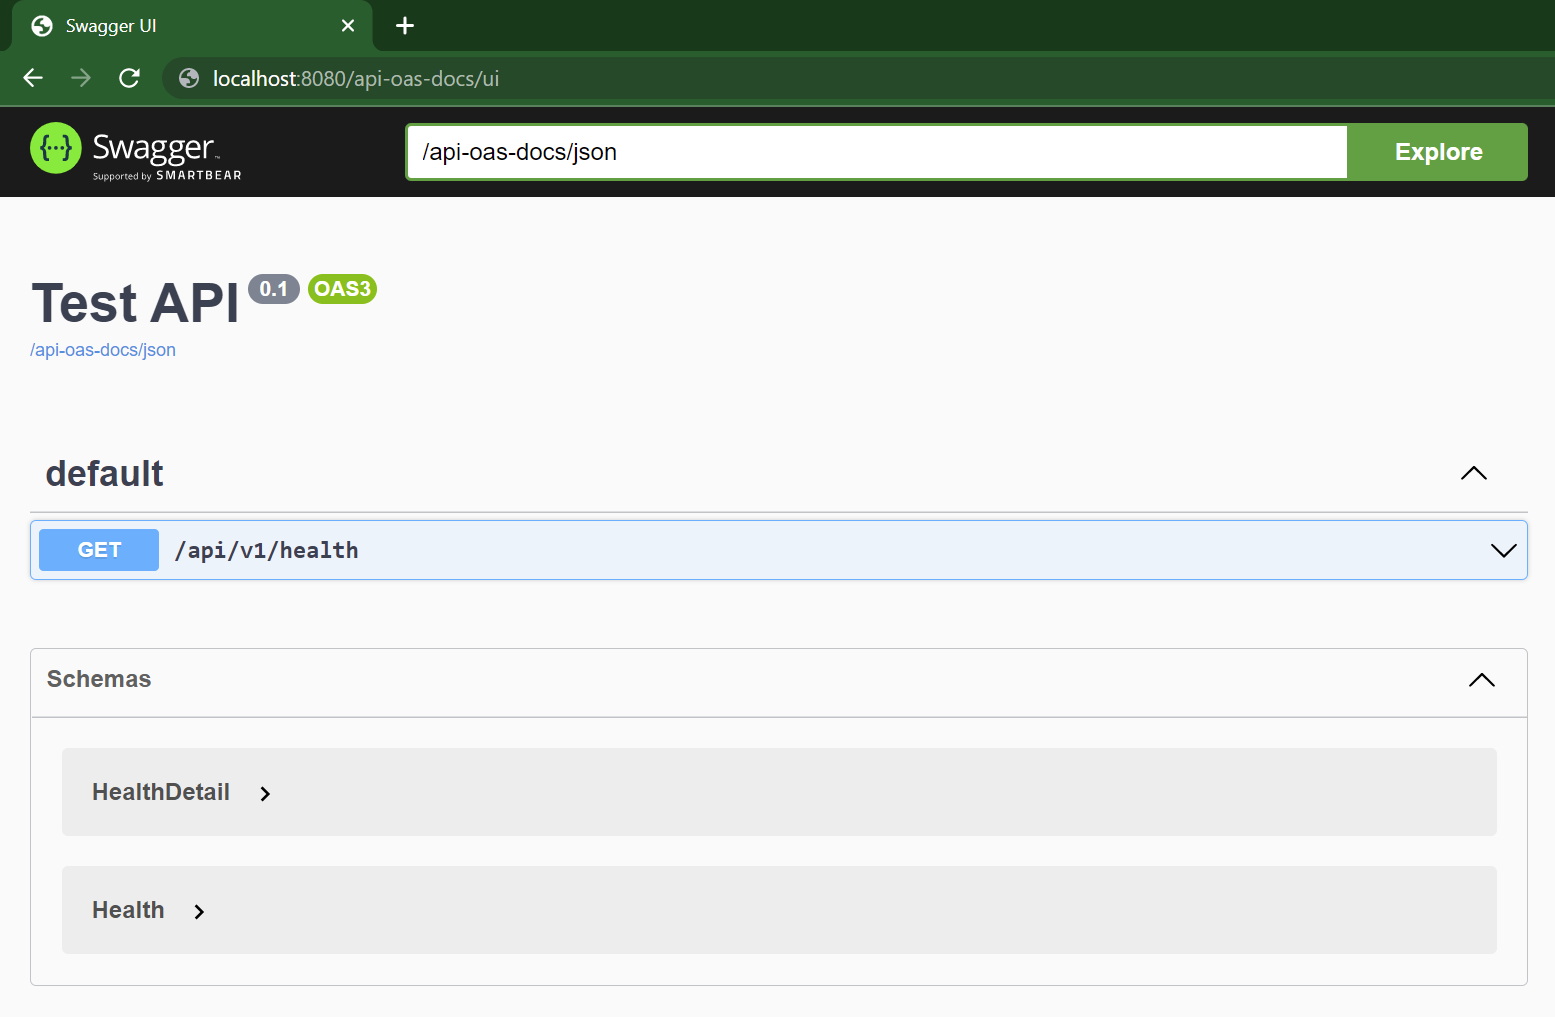The image size is (1555, 1017).
Task: Click the browser back arrow
Action: (x=33, y=78)
